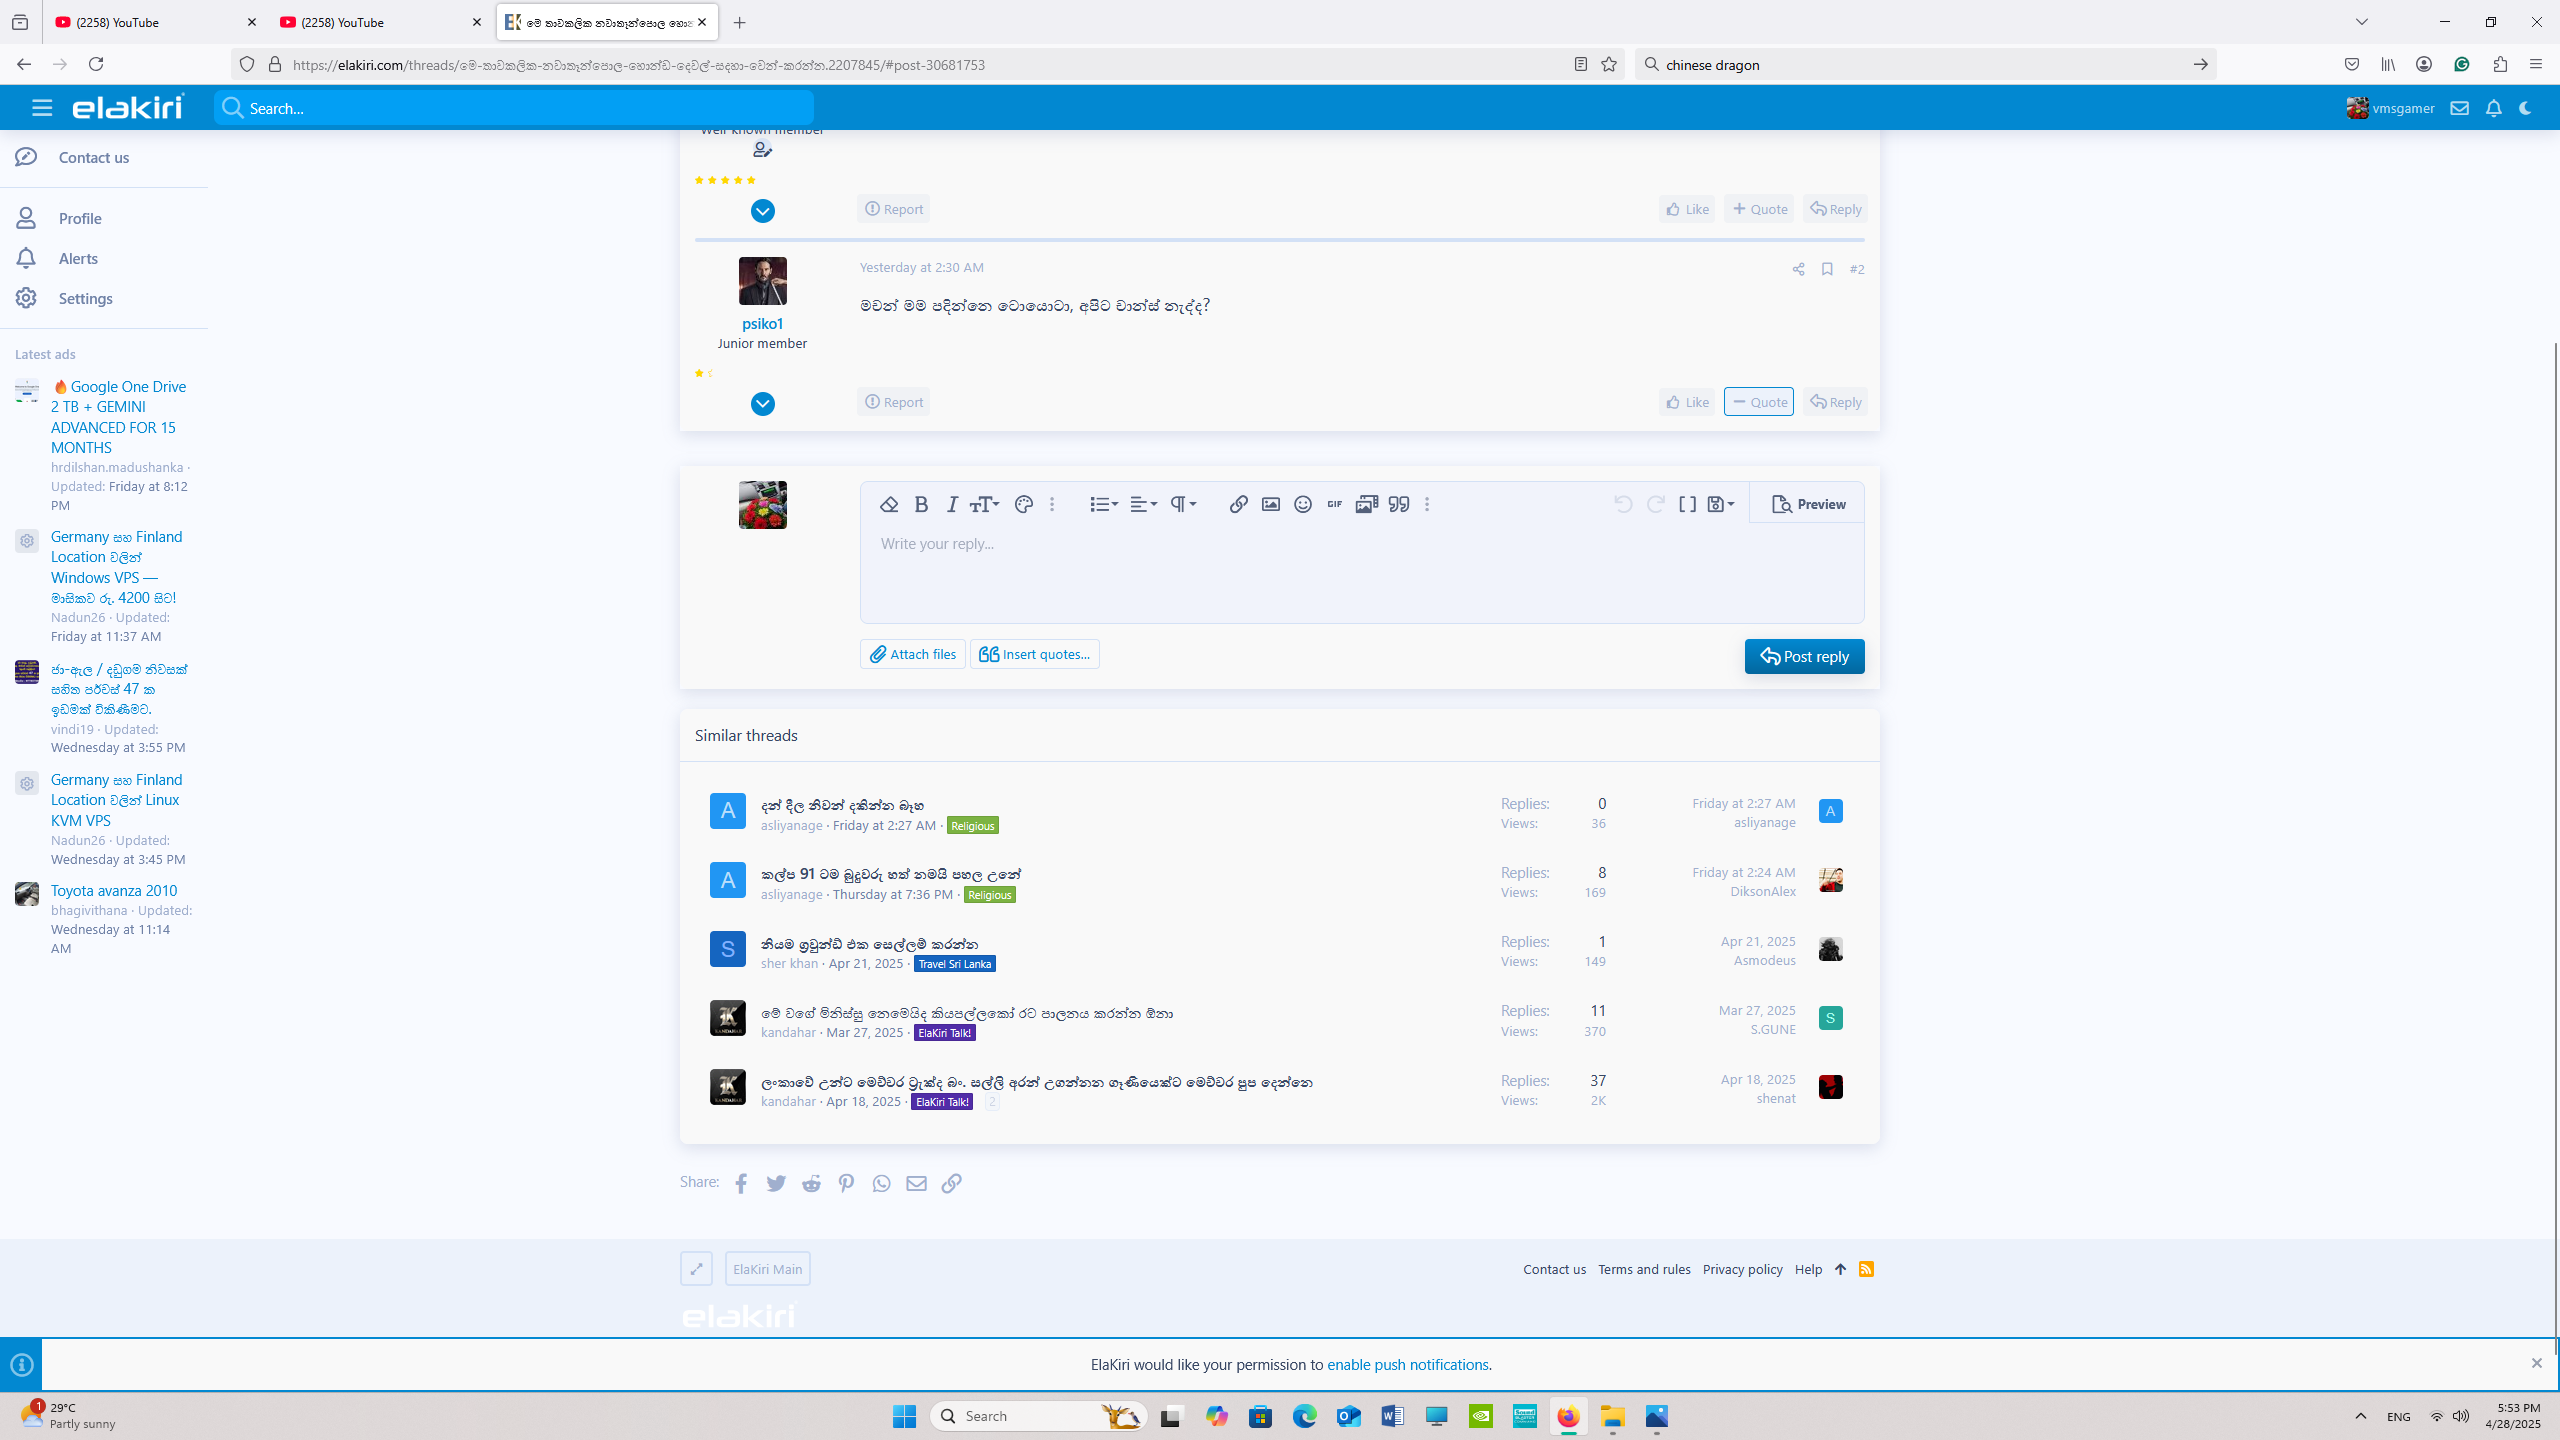Click the redo icon in editor toolbar
The height and width of the screenshot is (1440, 2560).
[x=1655, y=505]
